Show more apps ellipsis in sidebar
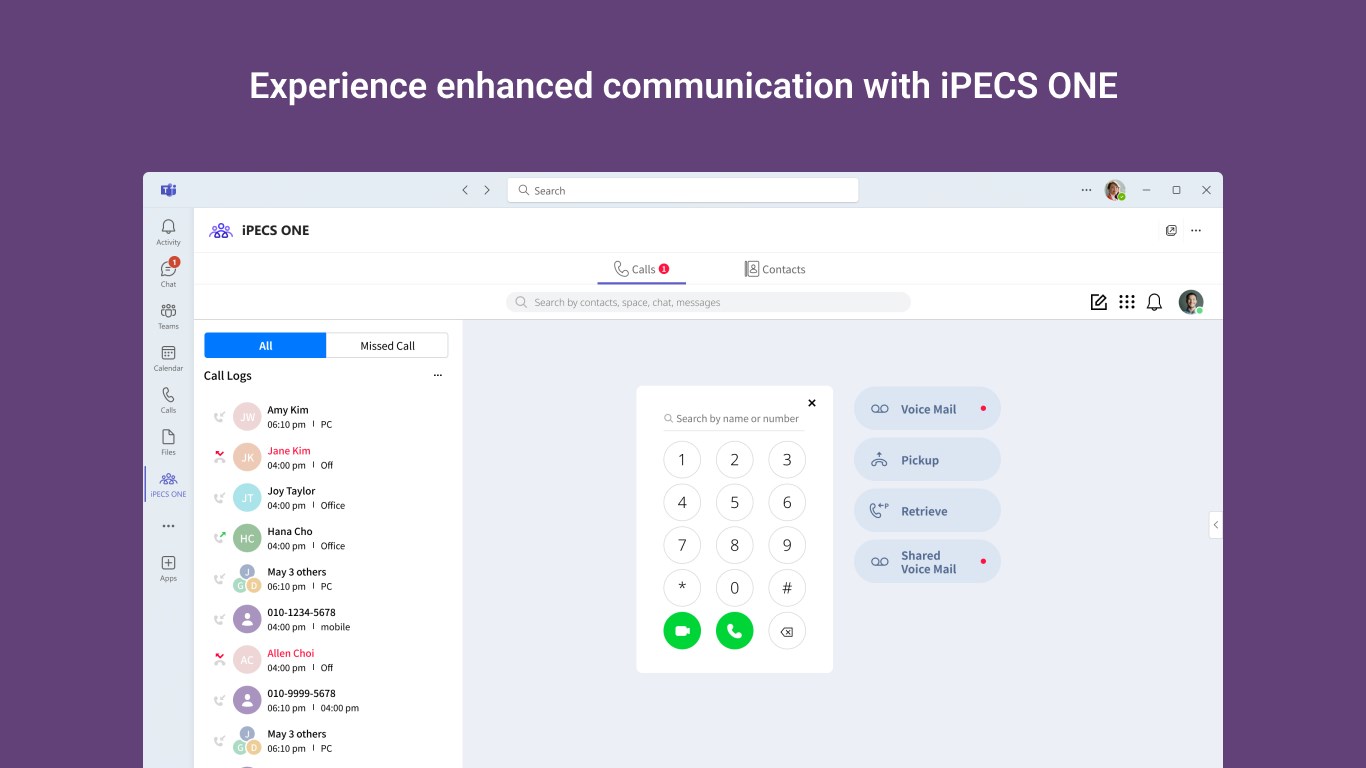Viewport: 1366px width, 768px height. [x=168, y=526]
